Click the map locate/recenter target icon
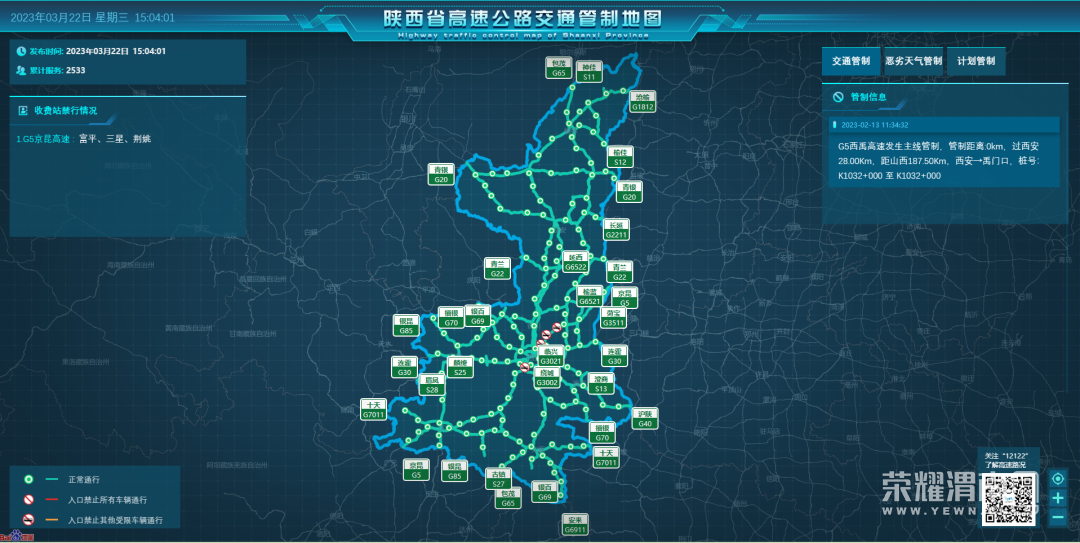This screenshot has width=1080, height=543. [1057, 478]
